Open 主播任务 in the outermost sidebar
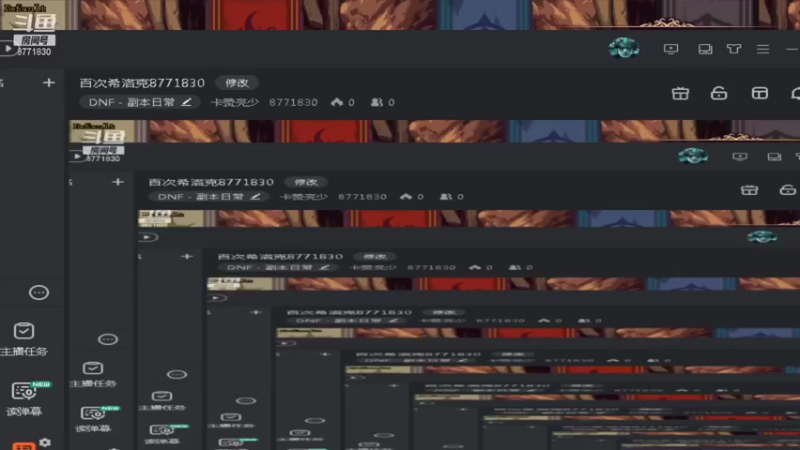800x450 pixels. pyautogui.click(x=24, y=339)
